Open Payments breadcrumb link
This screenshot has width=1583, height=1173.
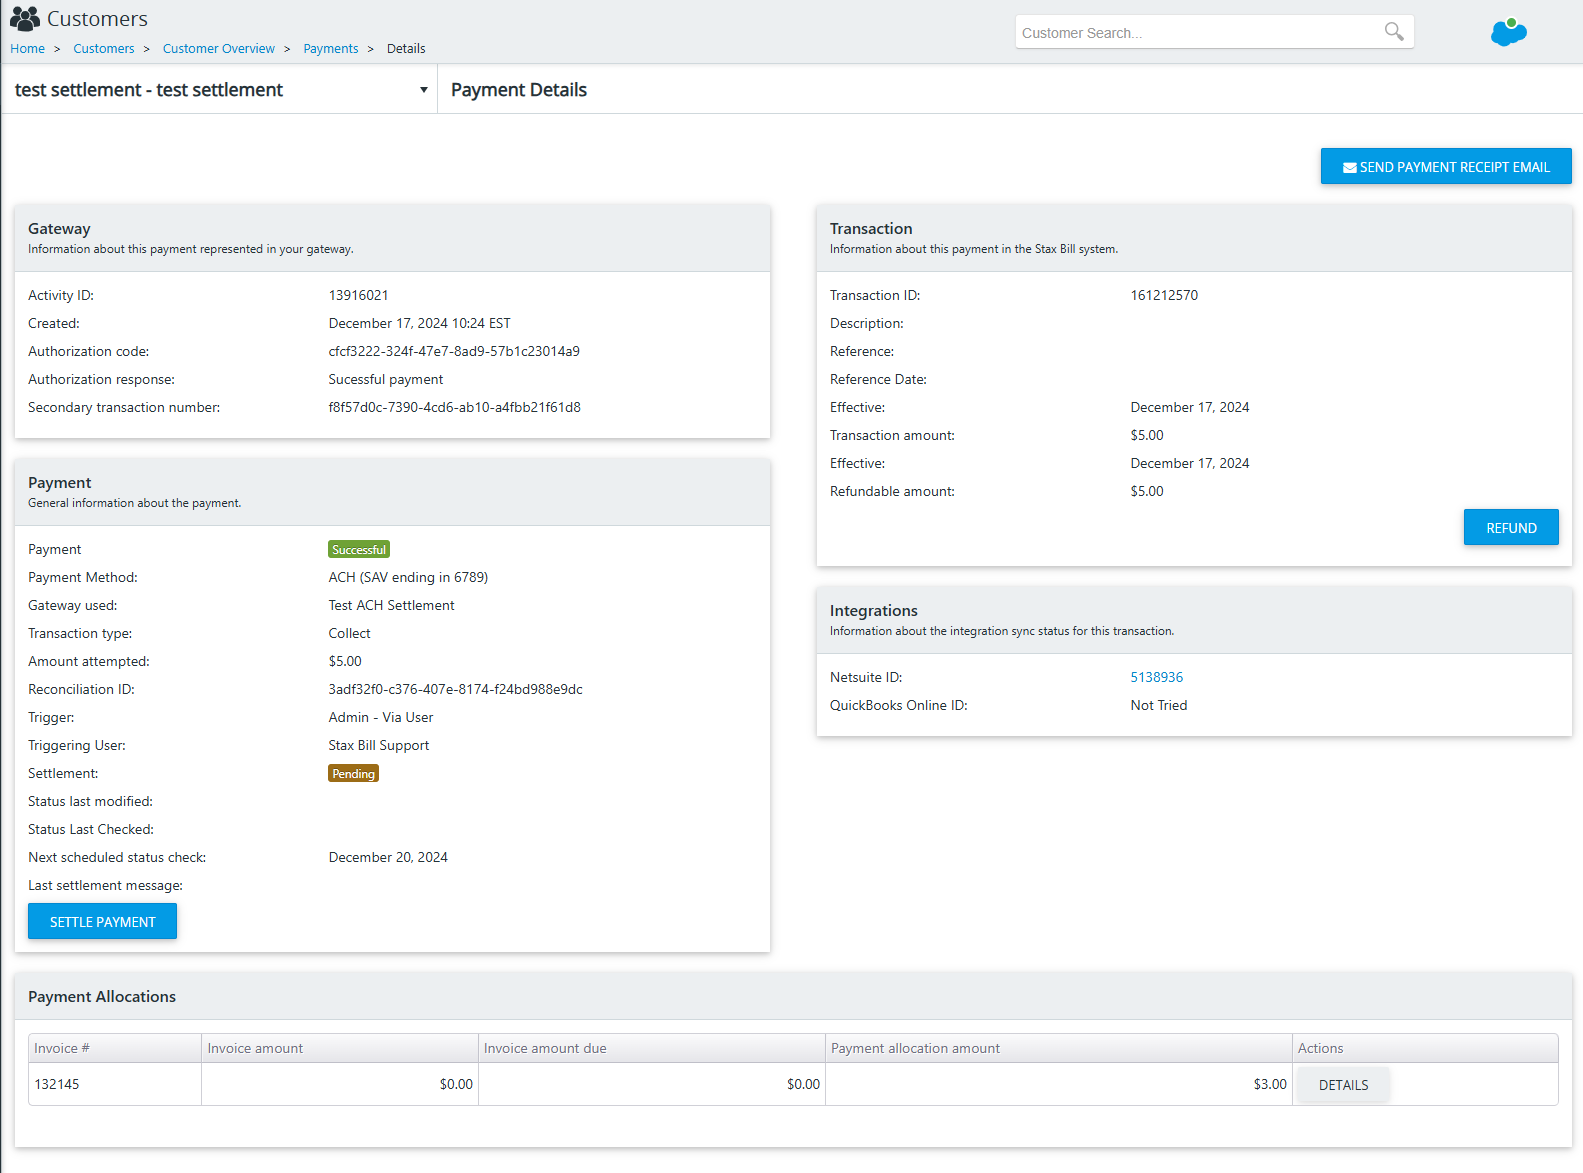(331, 49)
